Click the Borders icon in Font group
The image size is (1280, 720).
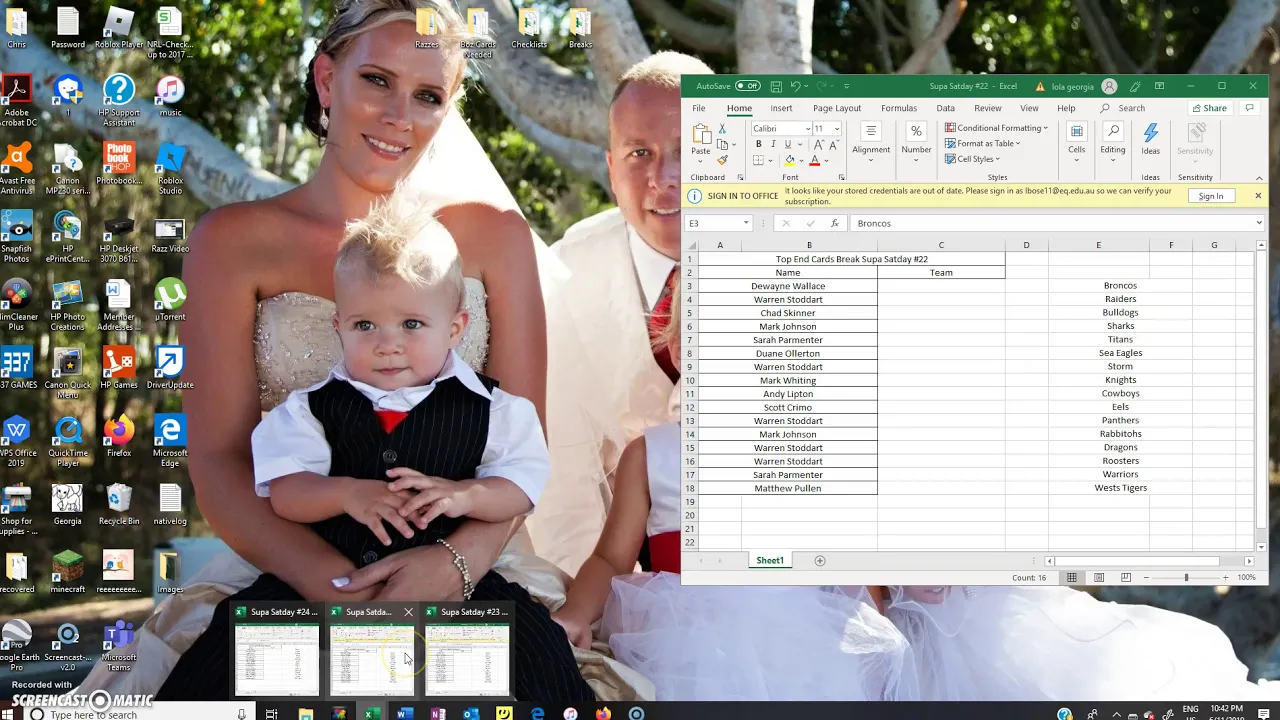(758, 160)
